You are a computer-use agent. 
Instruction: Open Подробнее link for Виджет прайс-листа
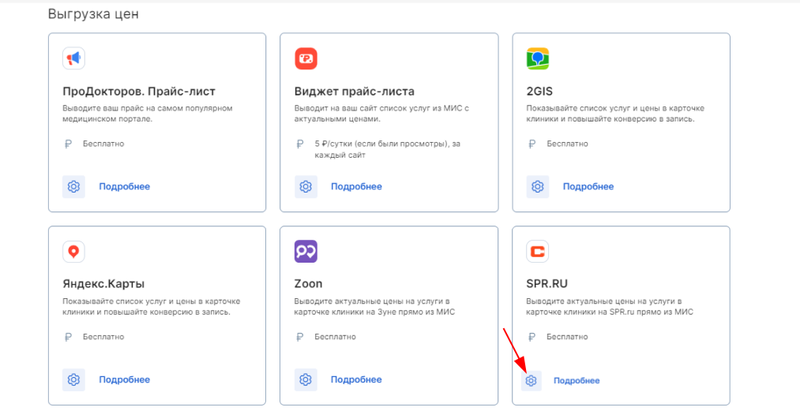(356, 187)
